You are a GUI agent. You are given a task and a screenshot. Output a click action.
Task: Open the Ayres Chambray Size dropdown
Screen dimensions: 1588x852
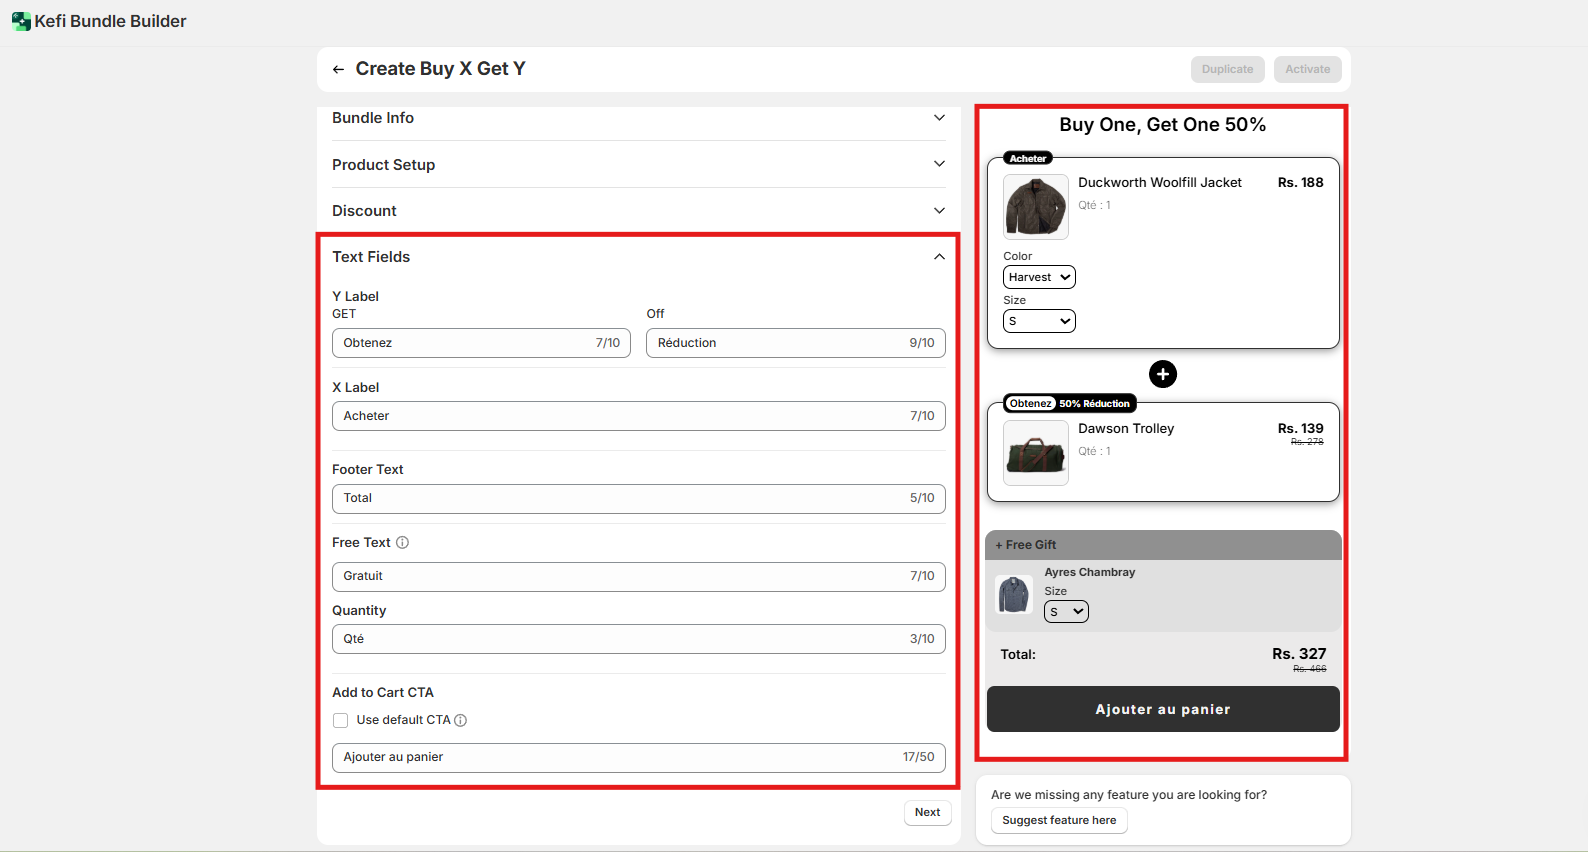coord(1066,612)
